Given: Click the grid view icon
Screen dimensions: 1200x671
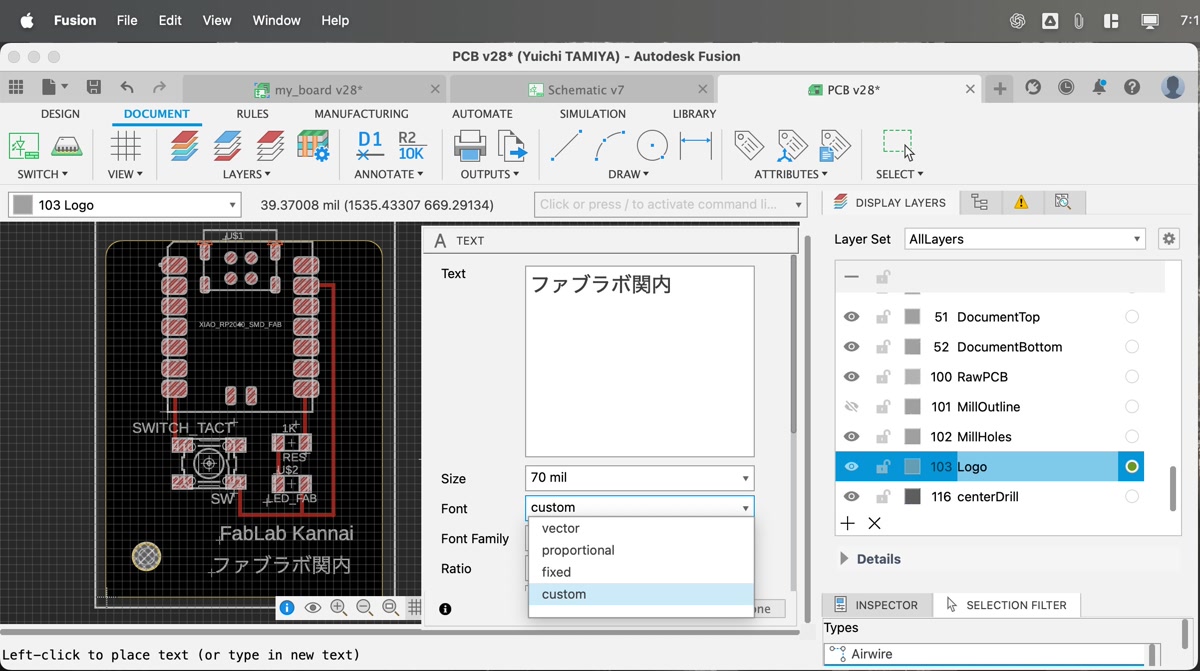Looking at the screenshot, I should [x=125, y=146].
